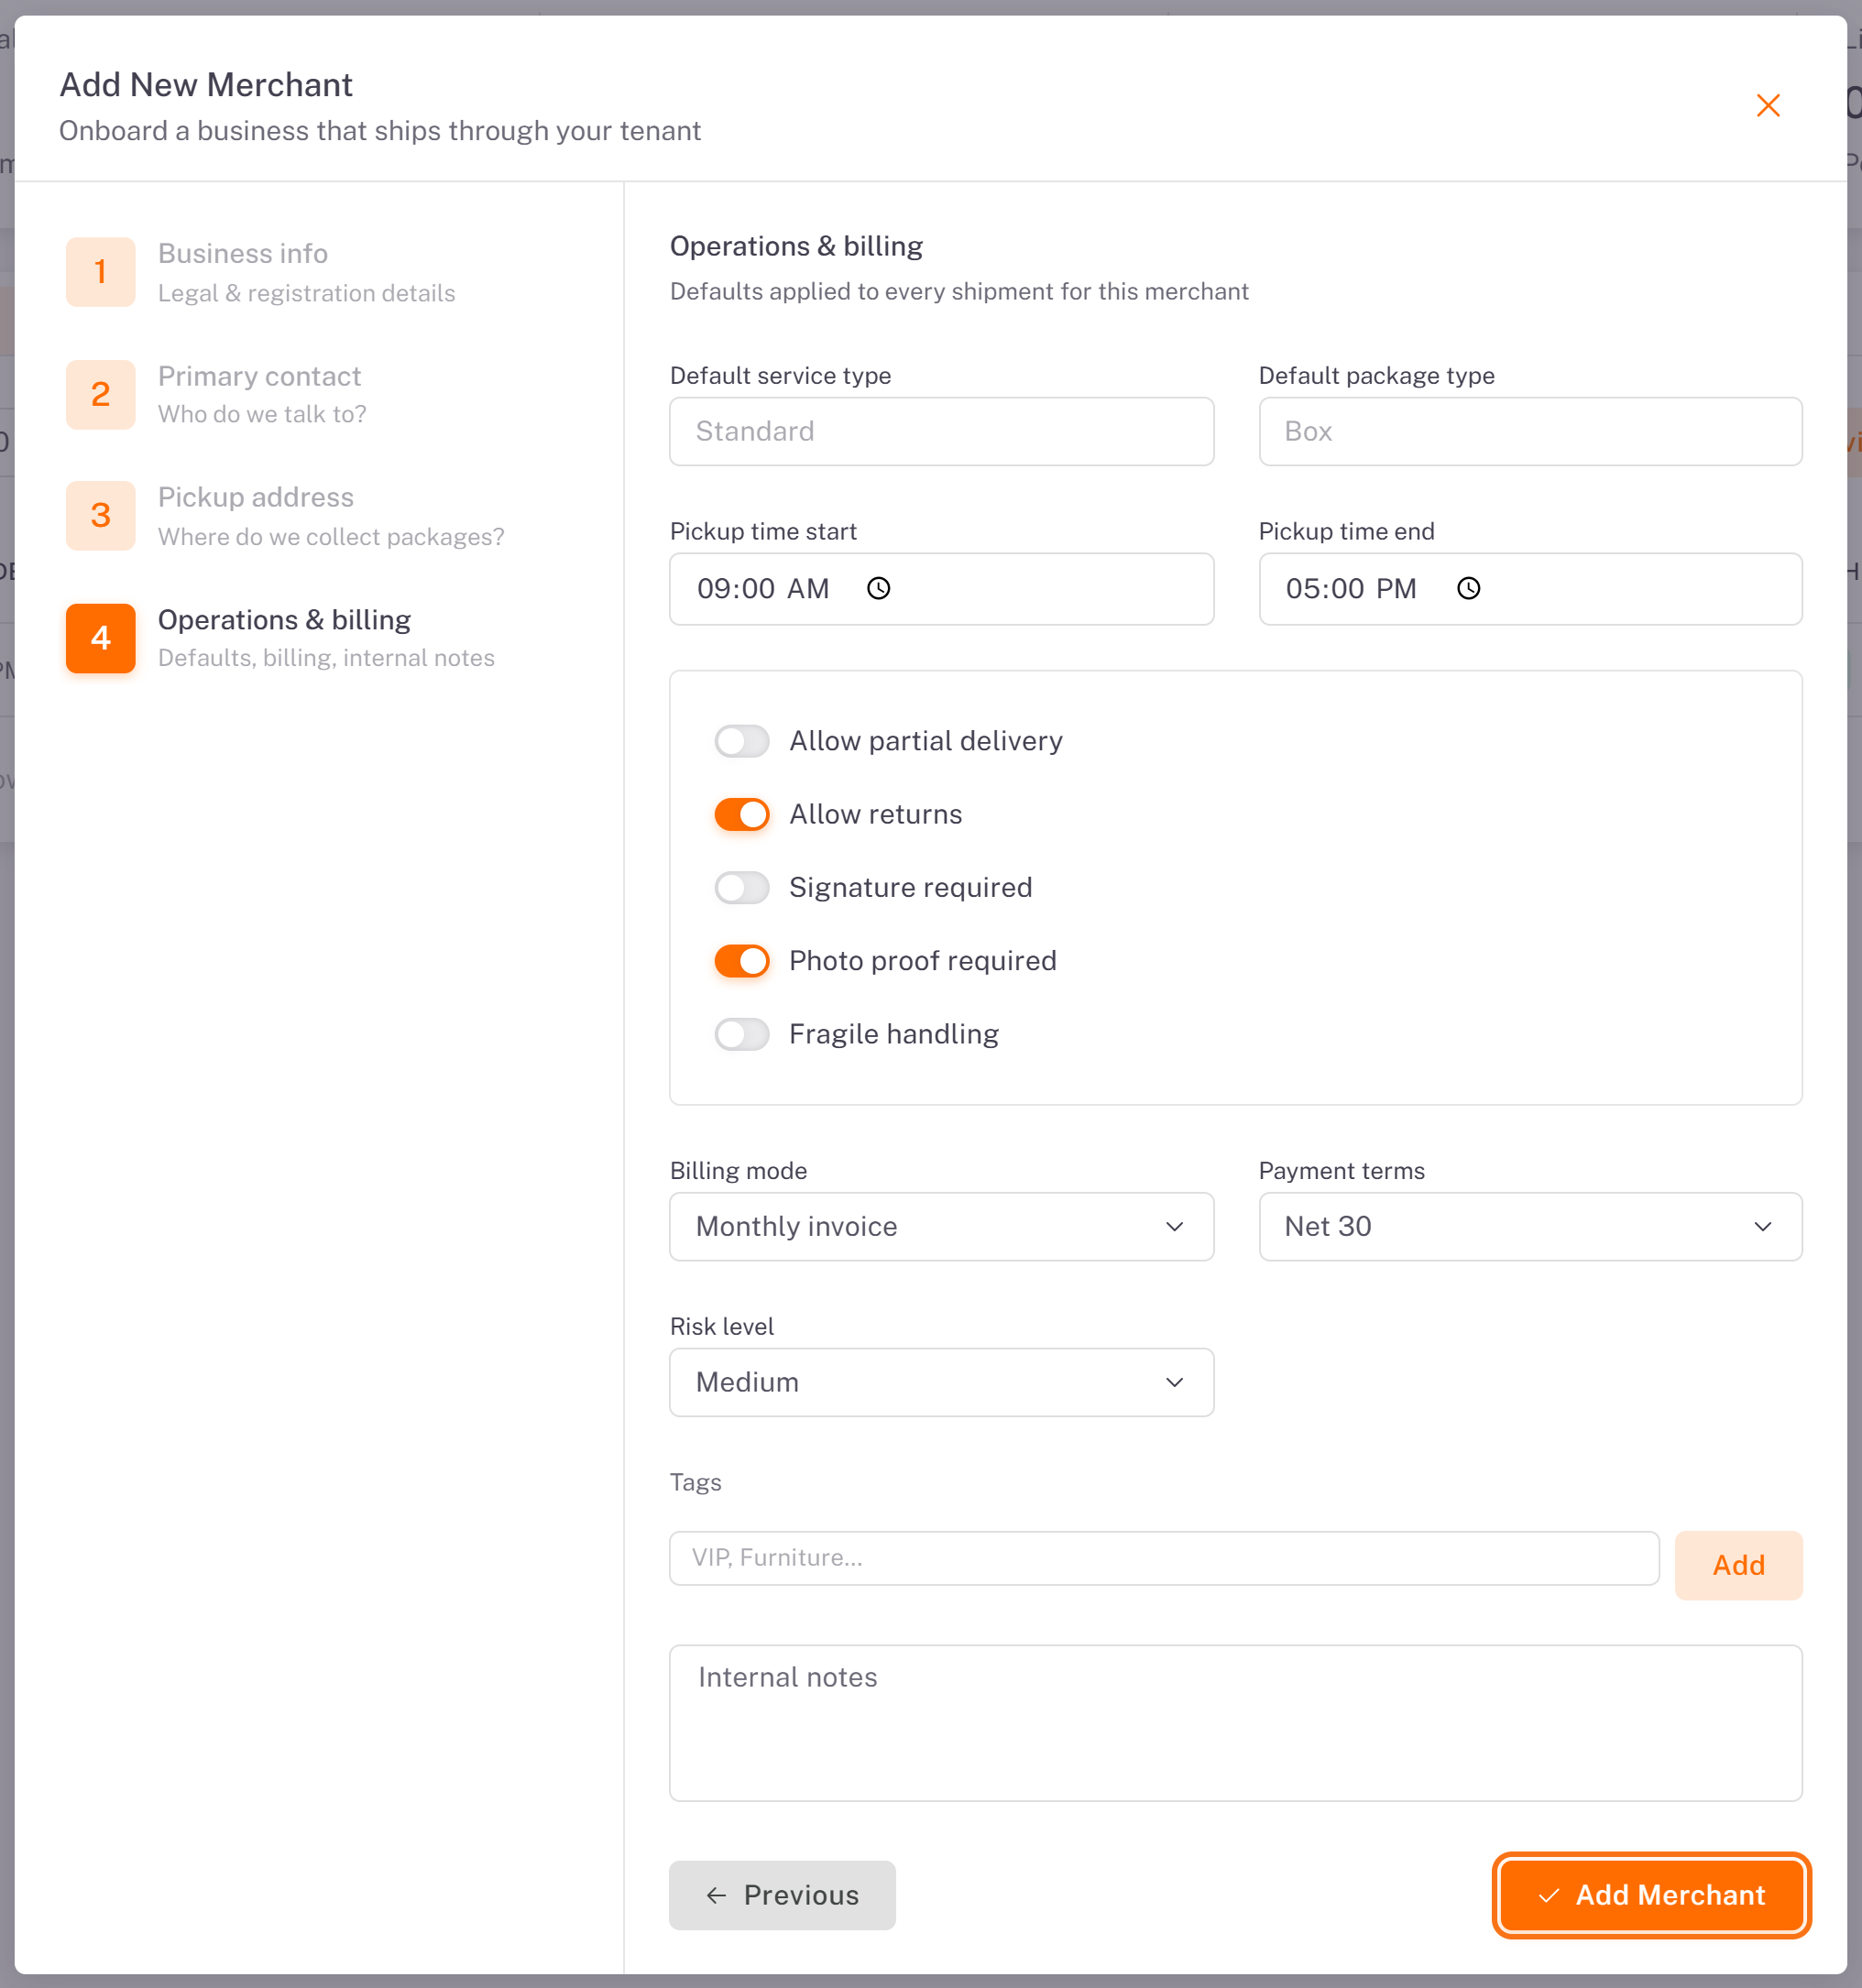Click step 1 number badge

101,272
